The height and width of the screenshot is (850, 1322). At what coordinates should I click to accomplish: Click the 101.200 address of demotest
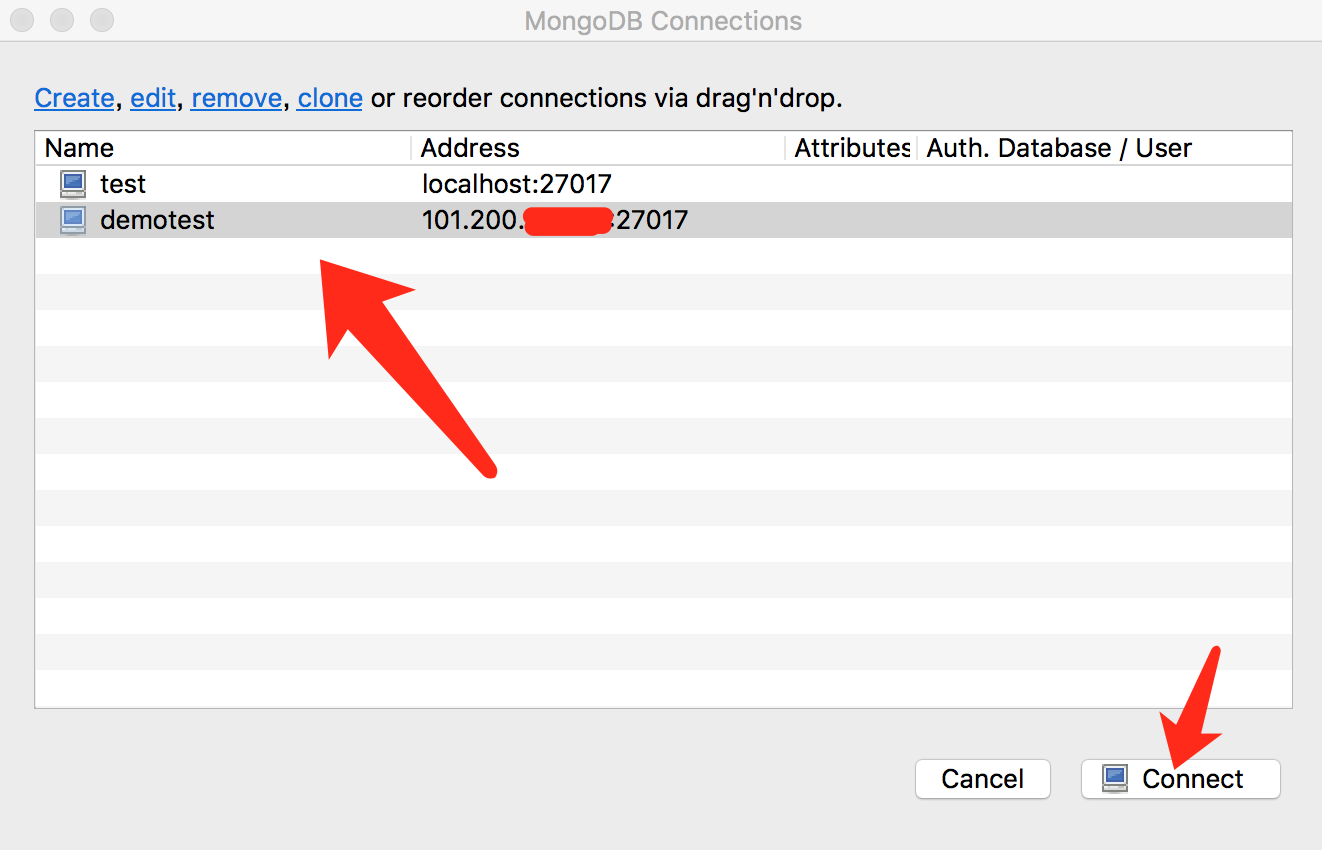(x=472, y=220)
